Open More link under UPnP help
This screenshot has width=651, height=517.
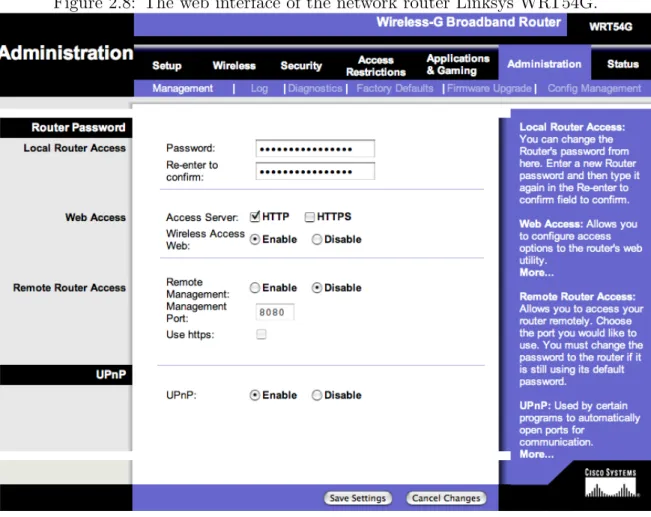[536, 454]
